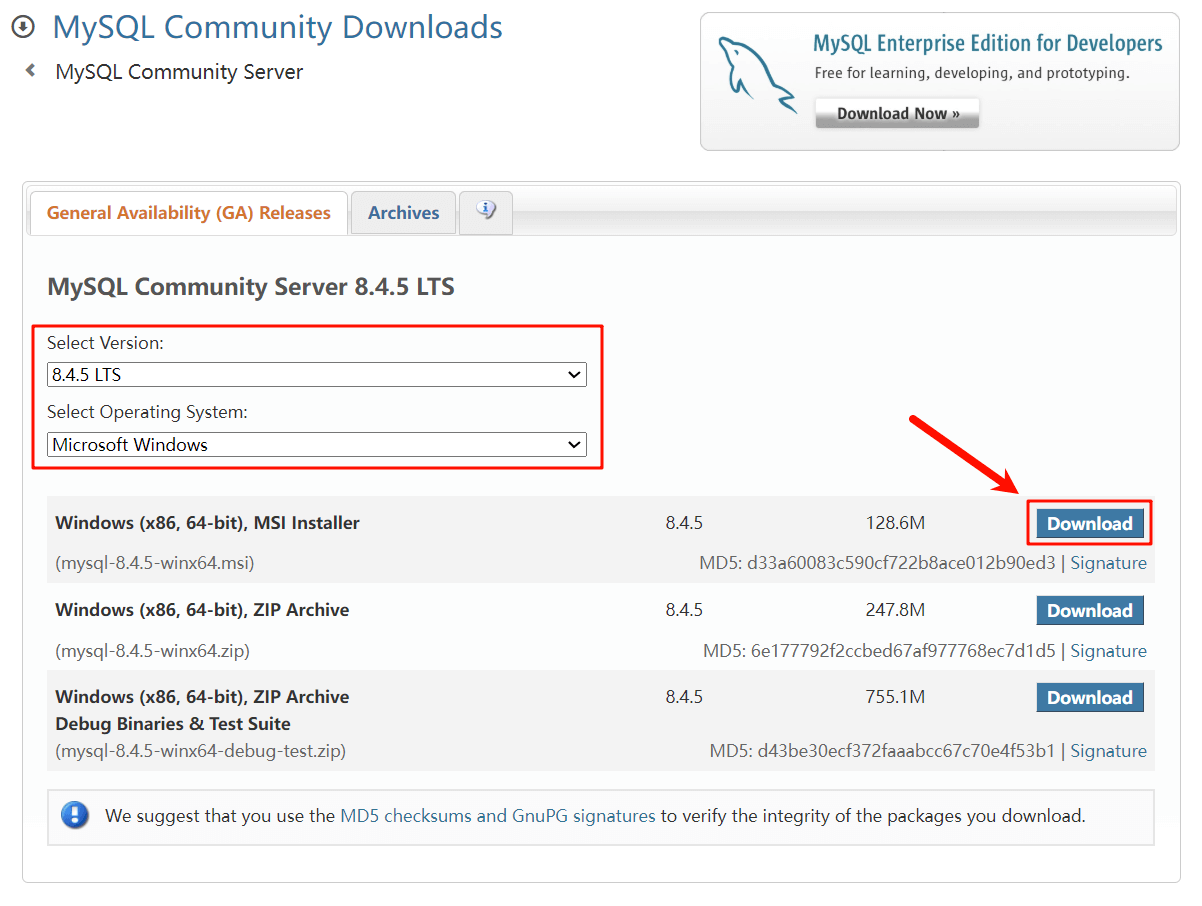
Task: Click Download Now in the Enterprise banner
Action: 898,113
